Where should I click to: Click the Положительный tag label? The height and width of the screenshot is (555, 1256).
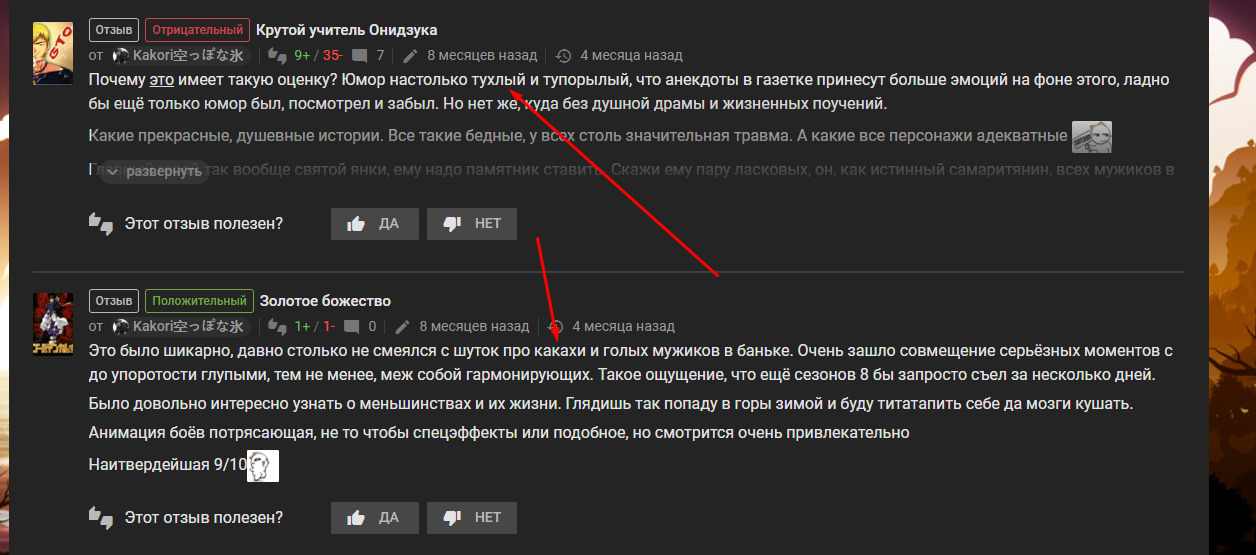[x=198, y=301]
